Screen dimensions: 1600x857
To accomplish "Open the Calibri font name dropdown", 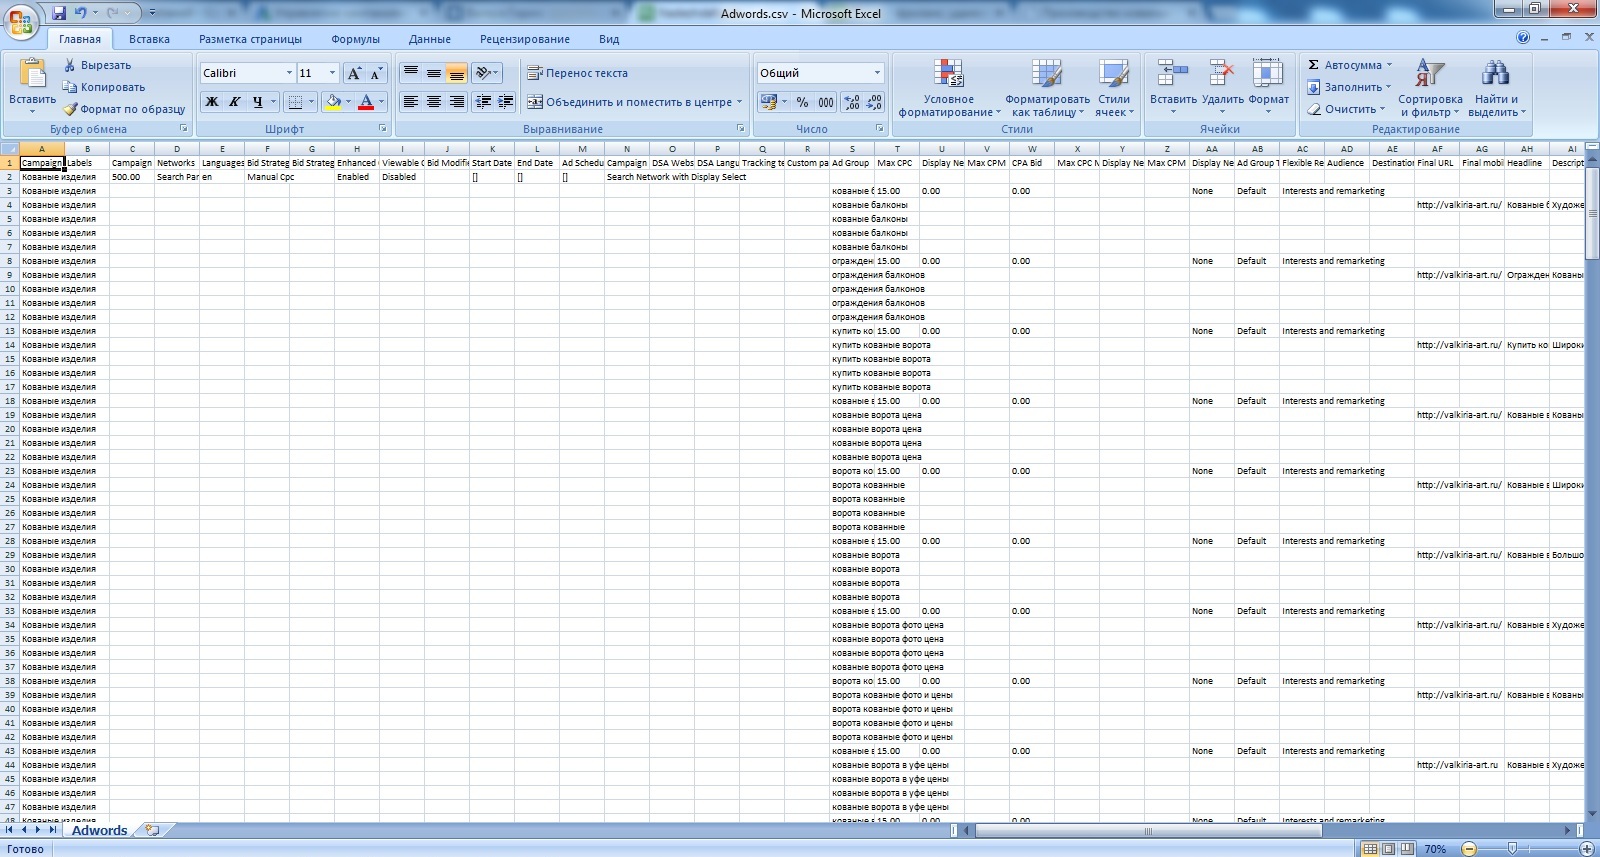I will pos(289,73).
